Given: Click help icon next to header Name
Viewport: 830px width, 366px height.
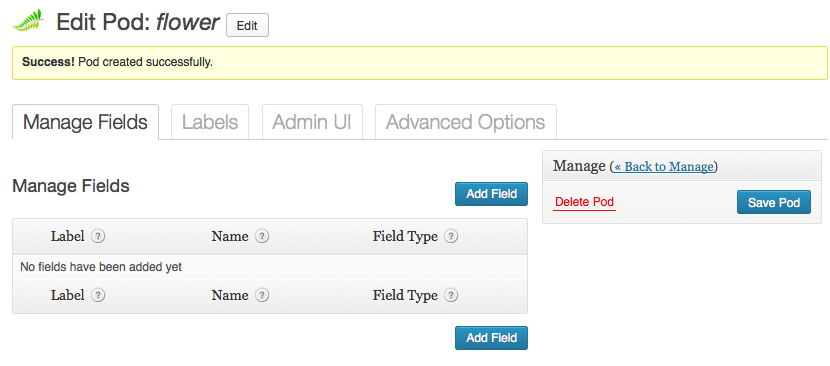Looking at the screenshot, I should point(262,236).
